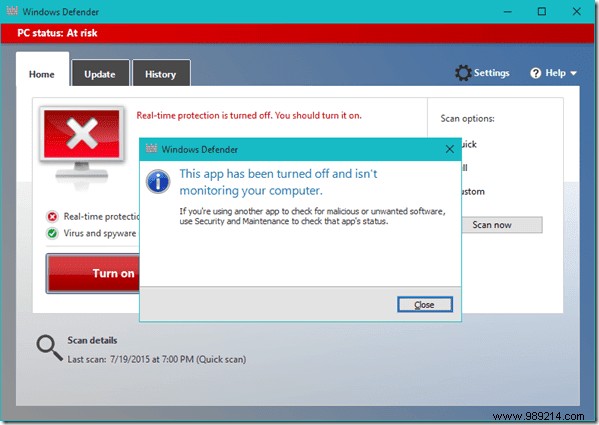Screen dimensions: 599x425
Task: Click red X icon beside Real-time protection
Action: tap(52, 217)
